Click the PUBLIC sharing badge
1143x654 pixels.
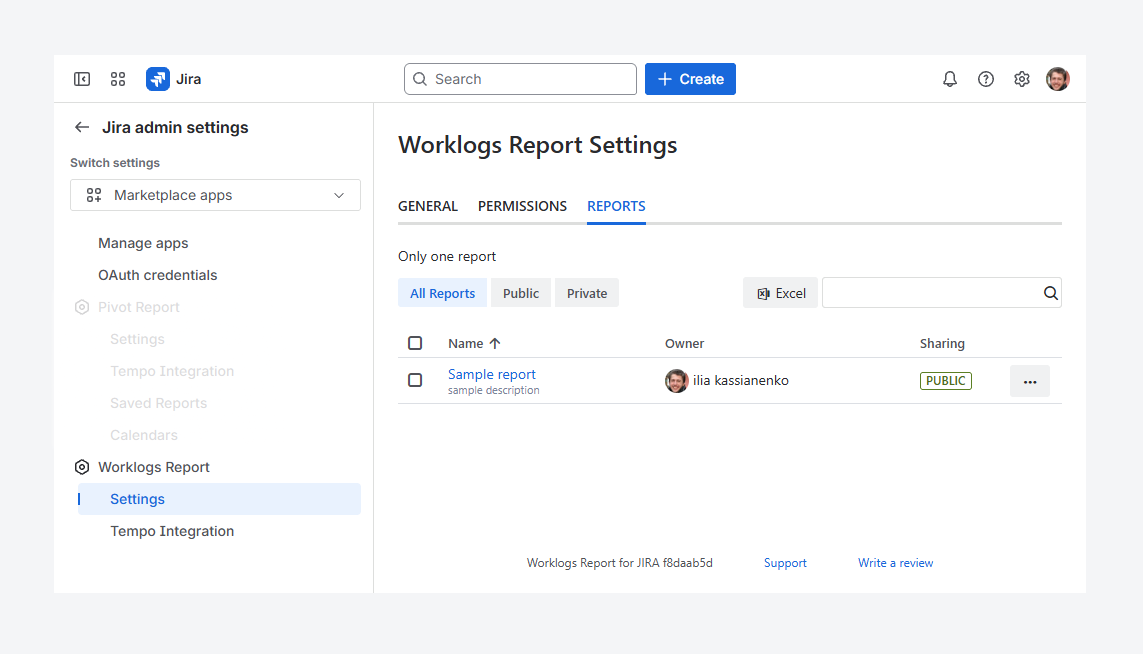(945, 381)
